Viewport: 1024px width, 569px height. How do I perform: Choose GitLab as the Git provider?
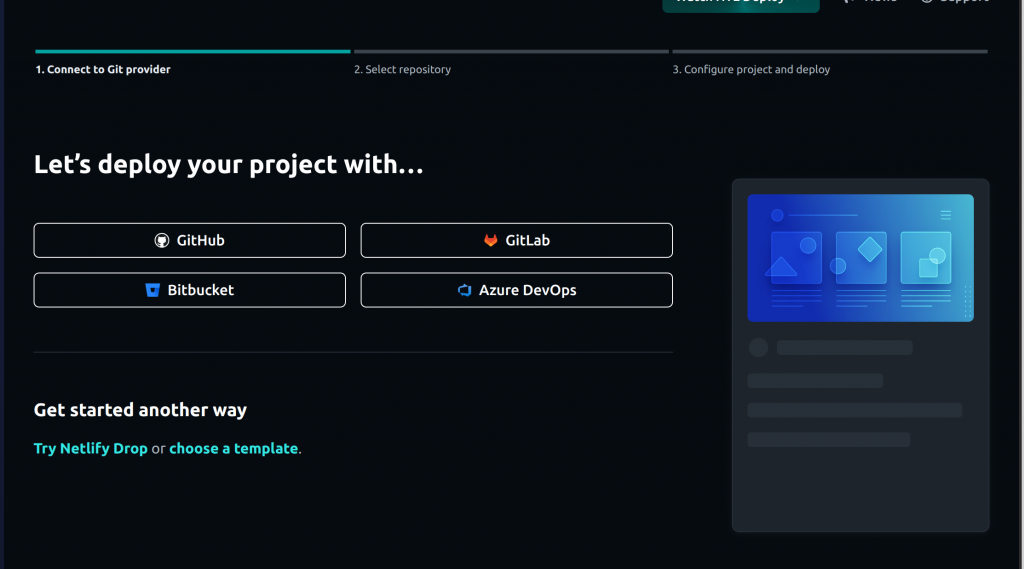(517, 240)
